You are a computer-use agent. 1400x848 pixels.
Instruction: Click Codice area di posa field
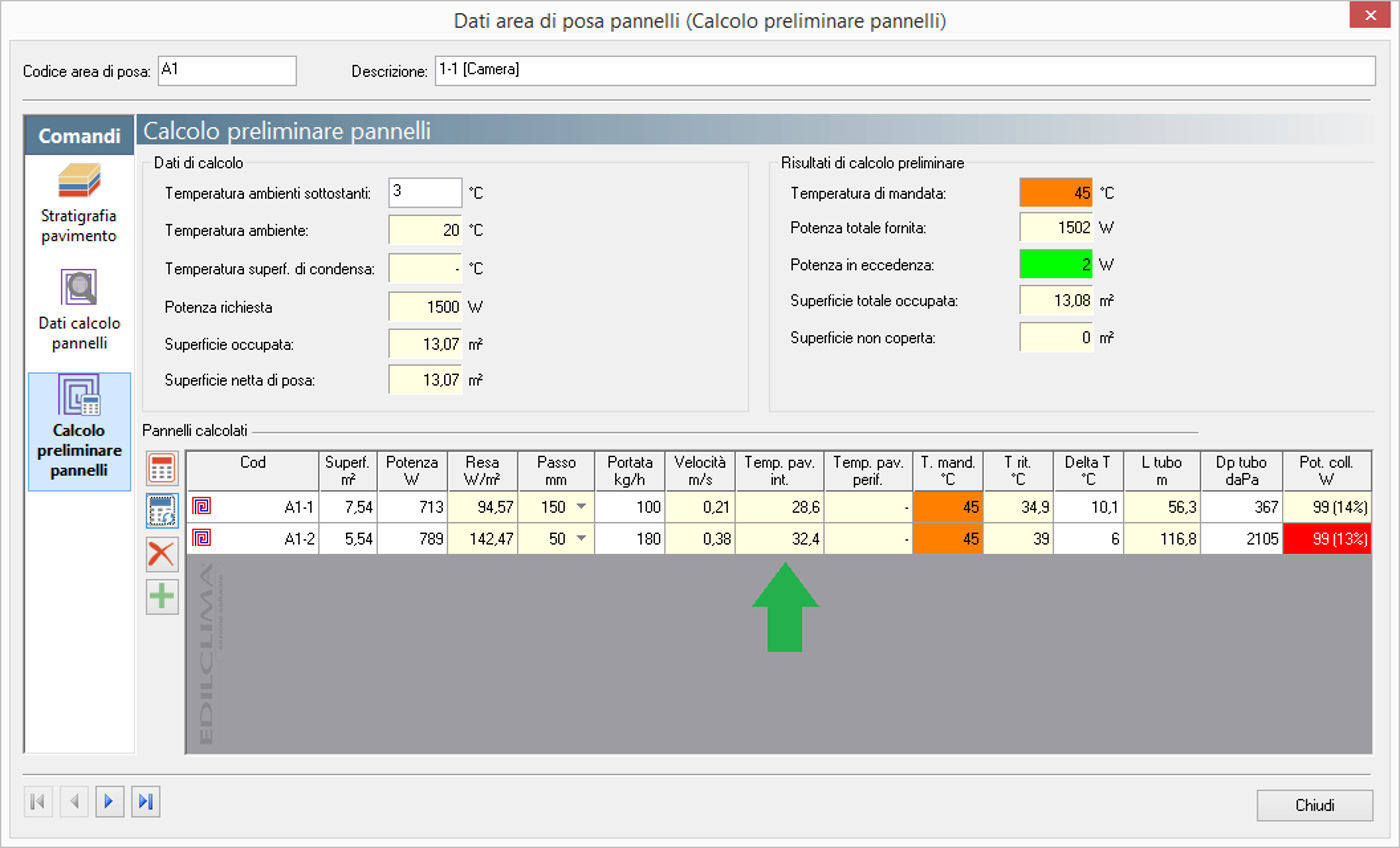pyautogui.click(x=227, y=71)
